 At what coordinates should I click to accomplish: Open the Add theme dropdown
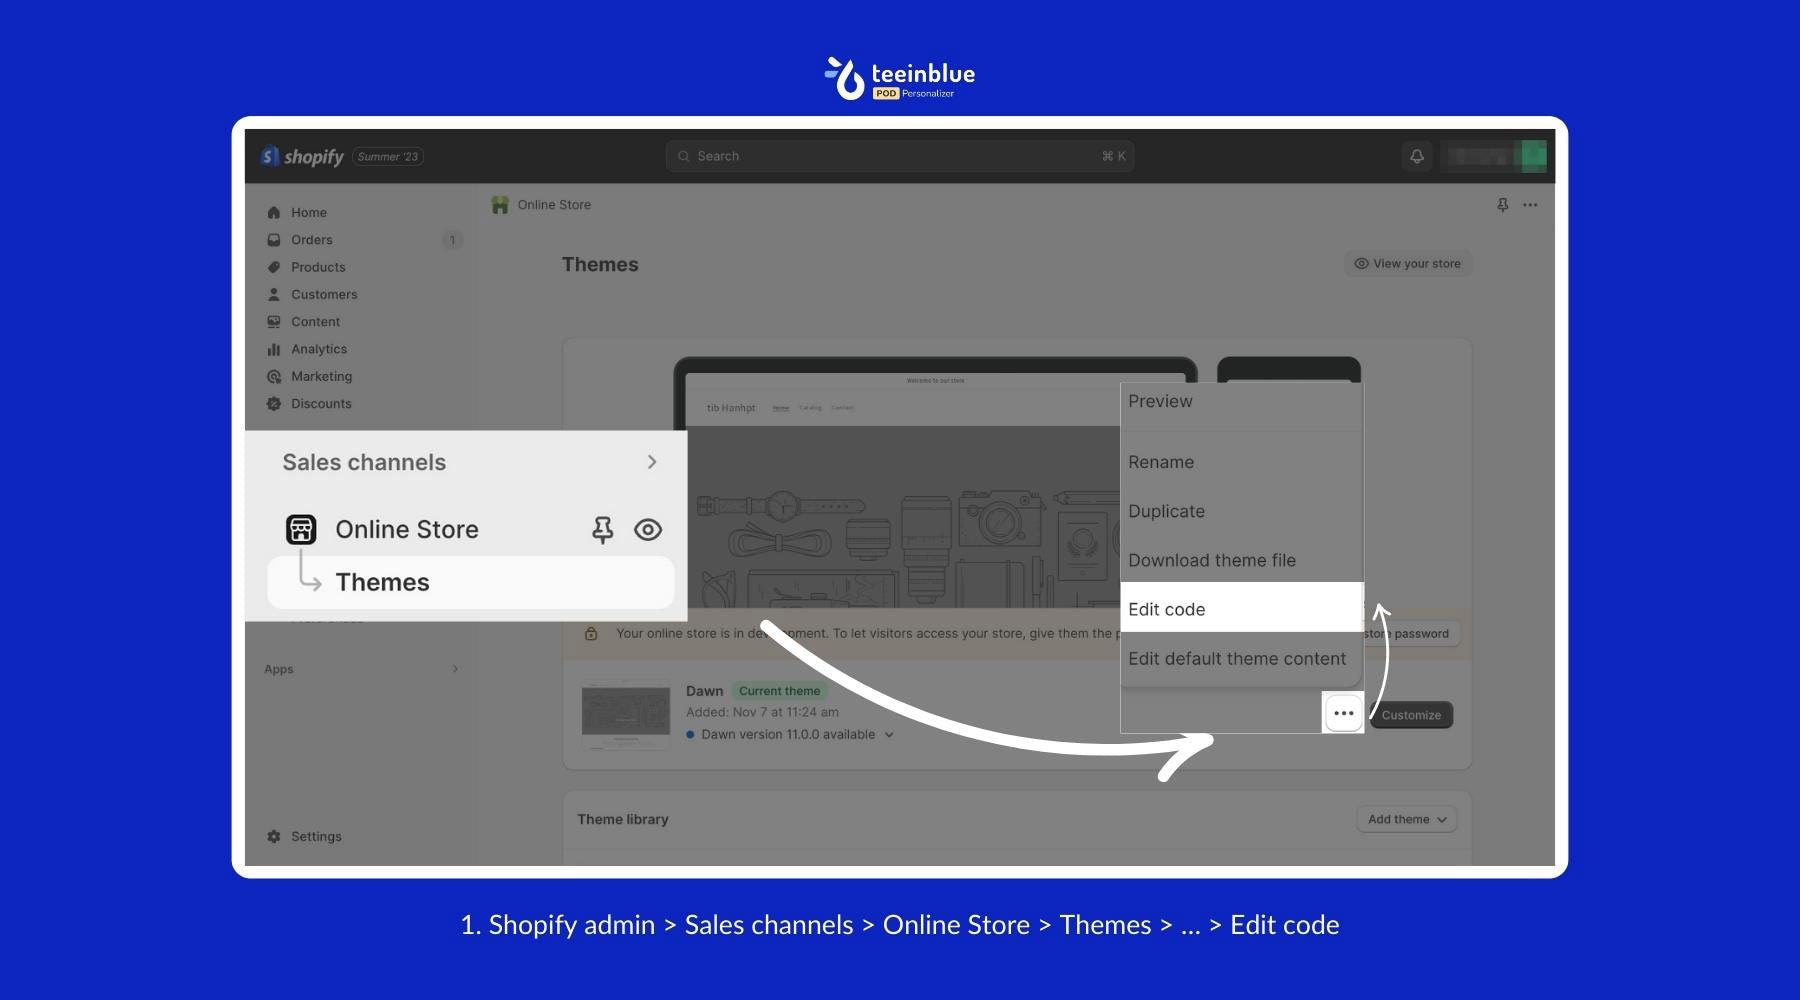coord(1406,818)
